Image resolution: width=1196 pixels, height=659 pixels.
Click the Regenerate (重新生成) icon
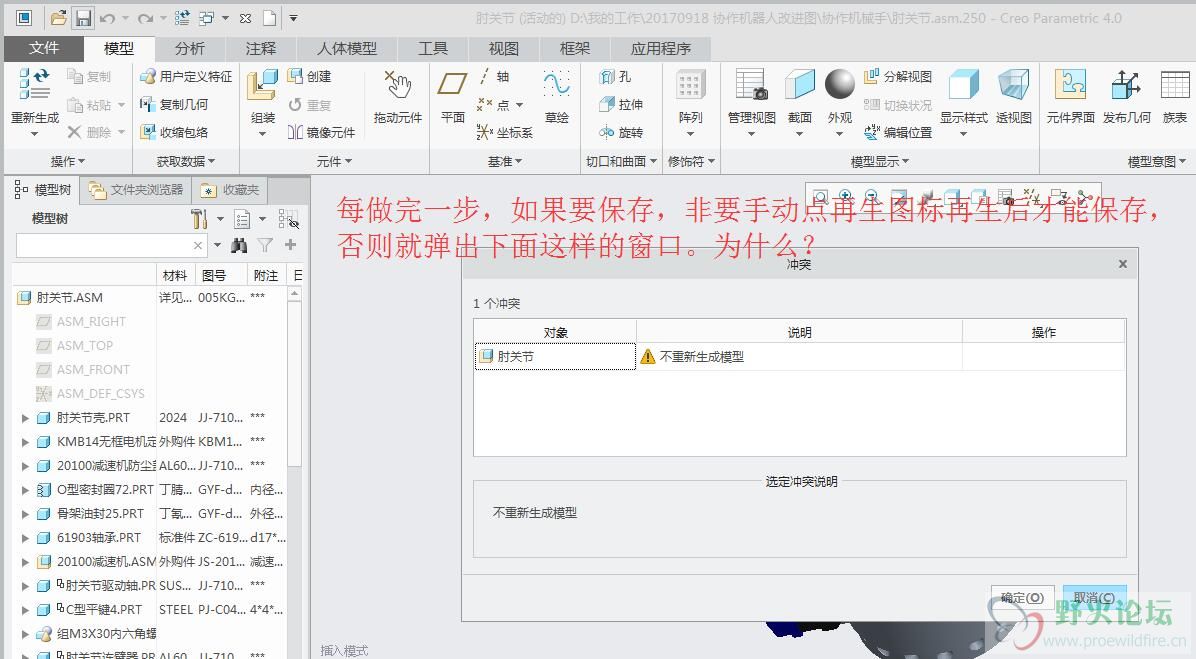click(34, 84)
